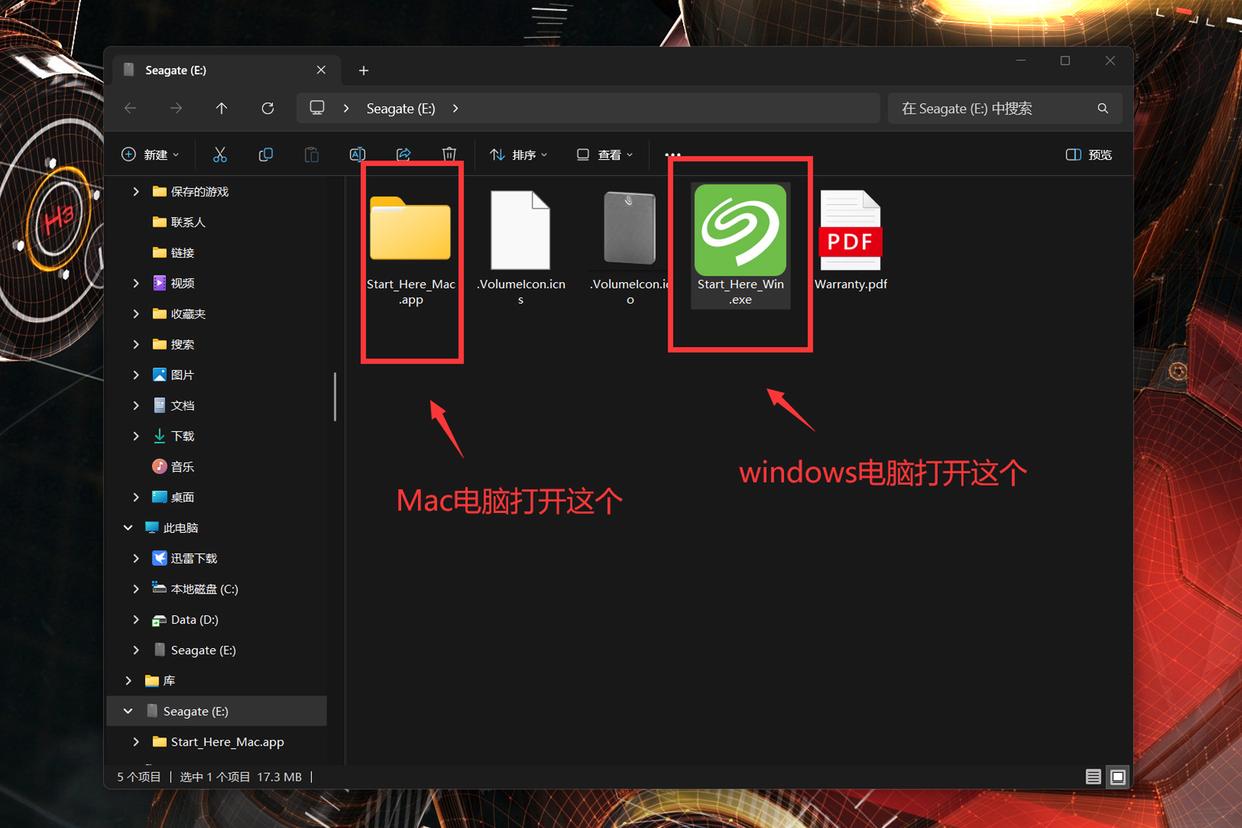Collapse the 此电脑 tree node
The image size is (1242, 828).
(x=128, y=527)
